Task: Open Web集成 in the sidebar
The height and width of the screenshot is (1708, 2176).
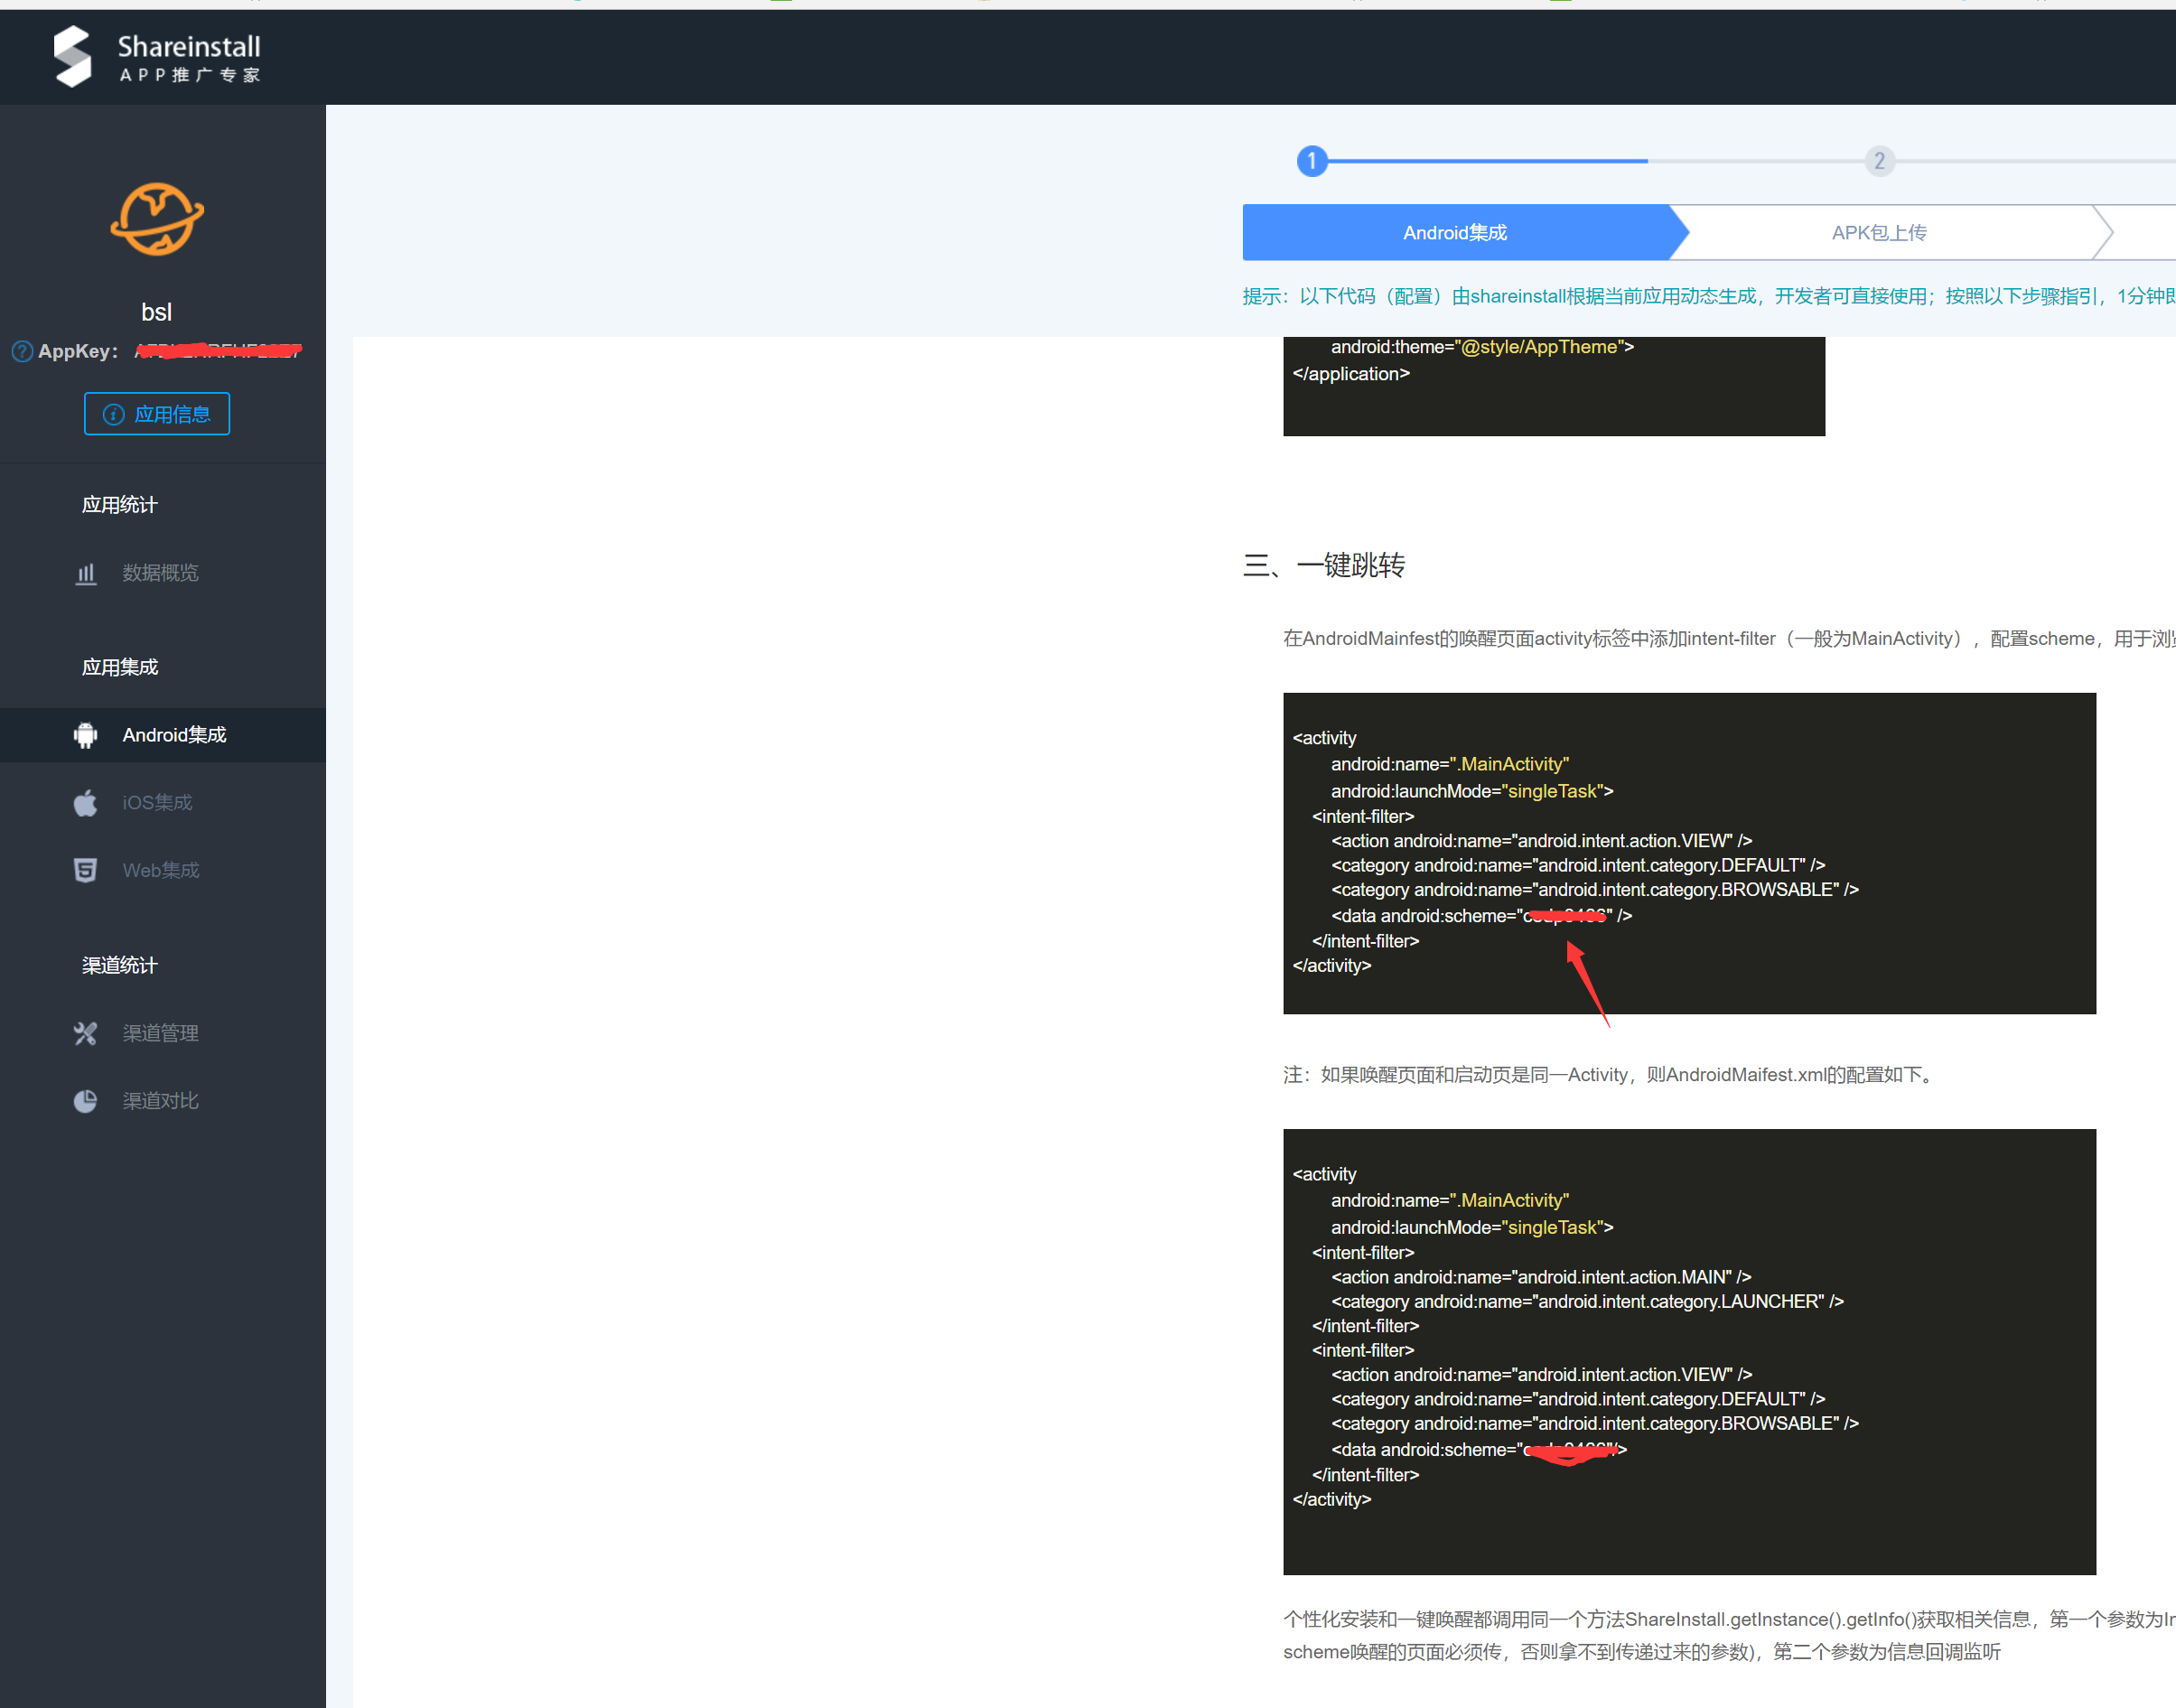Action: click(161, 870)
